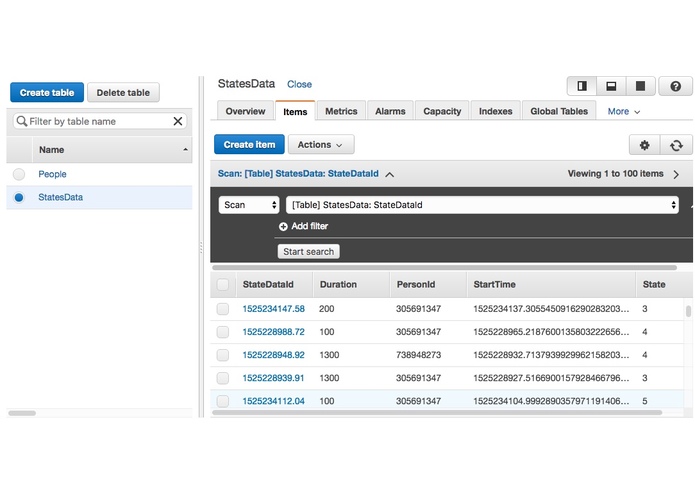Click the items table bottom horizontal scrollbar

(437, 412)
